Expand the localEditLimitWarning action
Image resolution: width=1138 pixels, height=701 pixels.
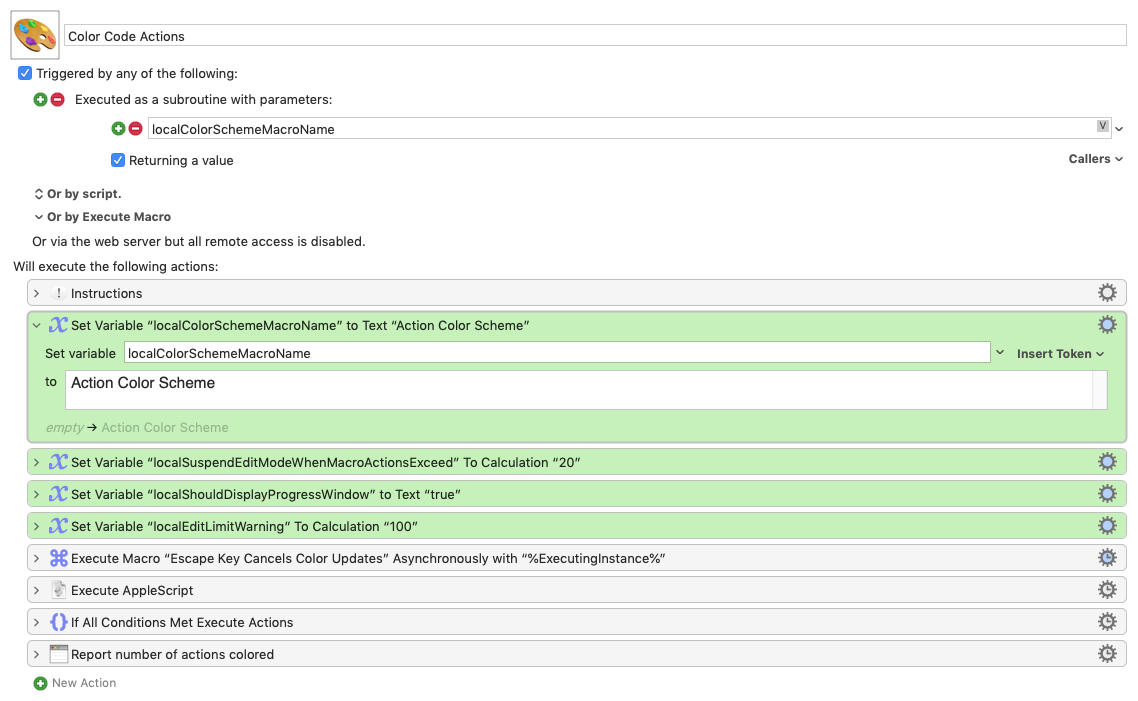click(x=36, y=526)
